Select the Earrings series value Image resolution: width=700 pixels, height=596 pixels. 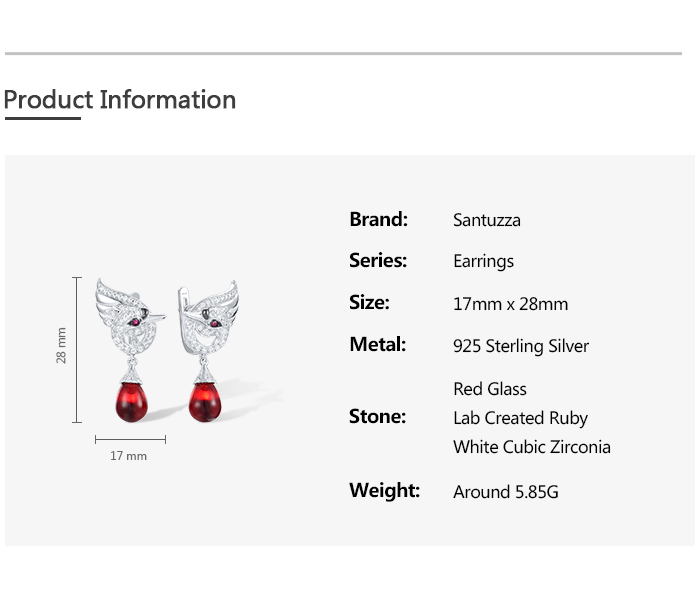[x=483, y=261]
